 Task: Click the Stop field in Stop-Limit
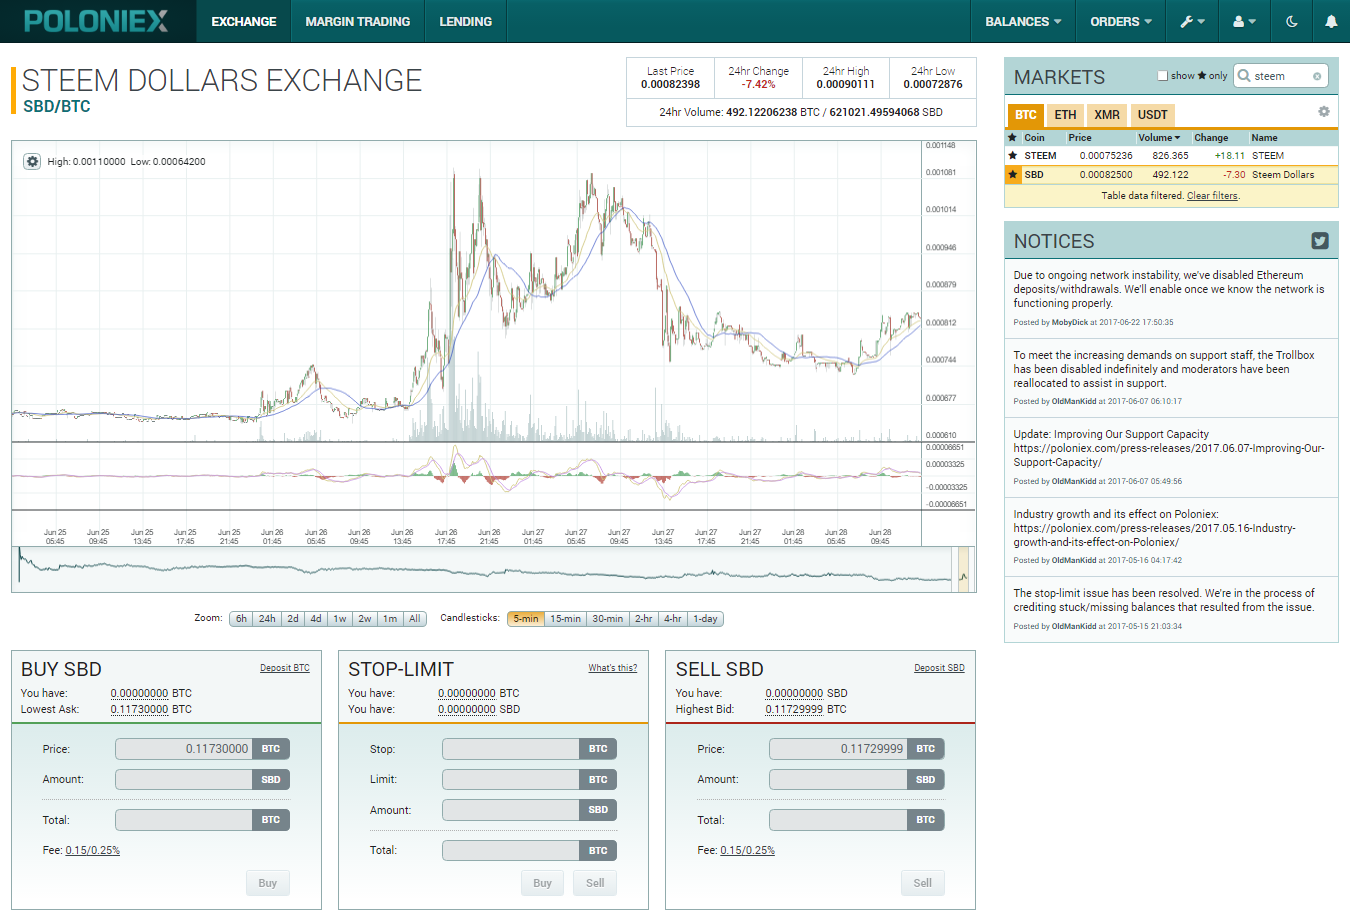tap(511, 749)
